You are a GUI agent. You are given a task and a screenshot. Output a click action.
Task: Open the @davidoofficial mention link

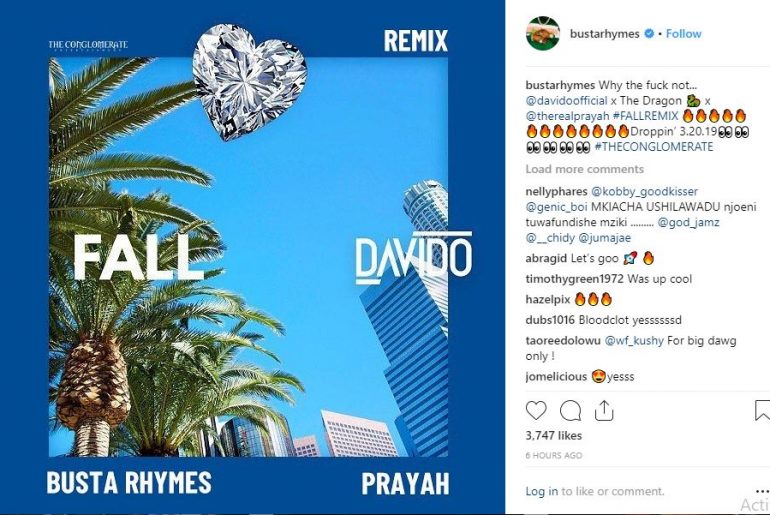tap(566, 101)
